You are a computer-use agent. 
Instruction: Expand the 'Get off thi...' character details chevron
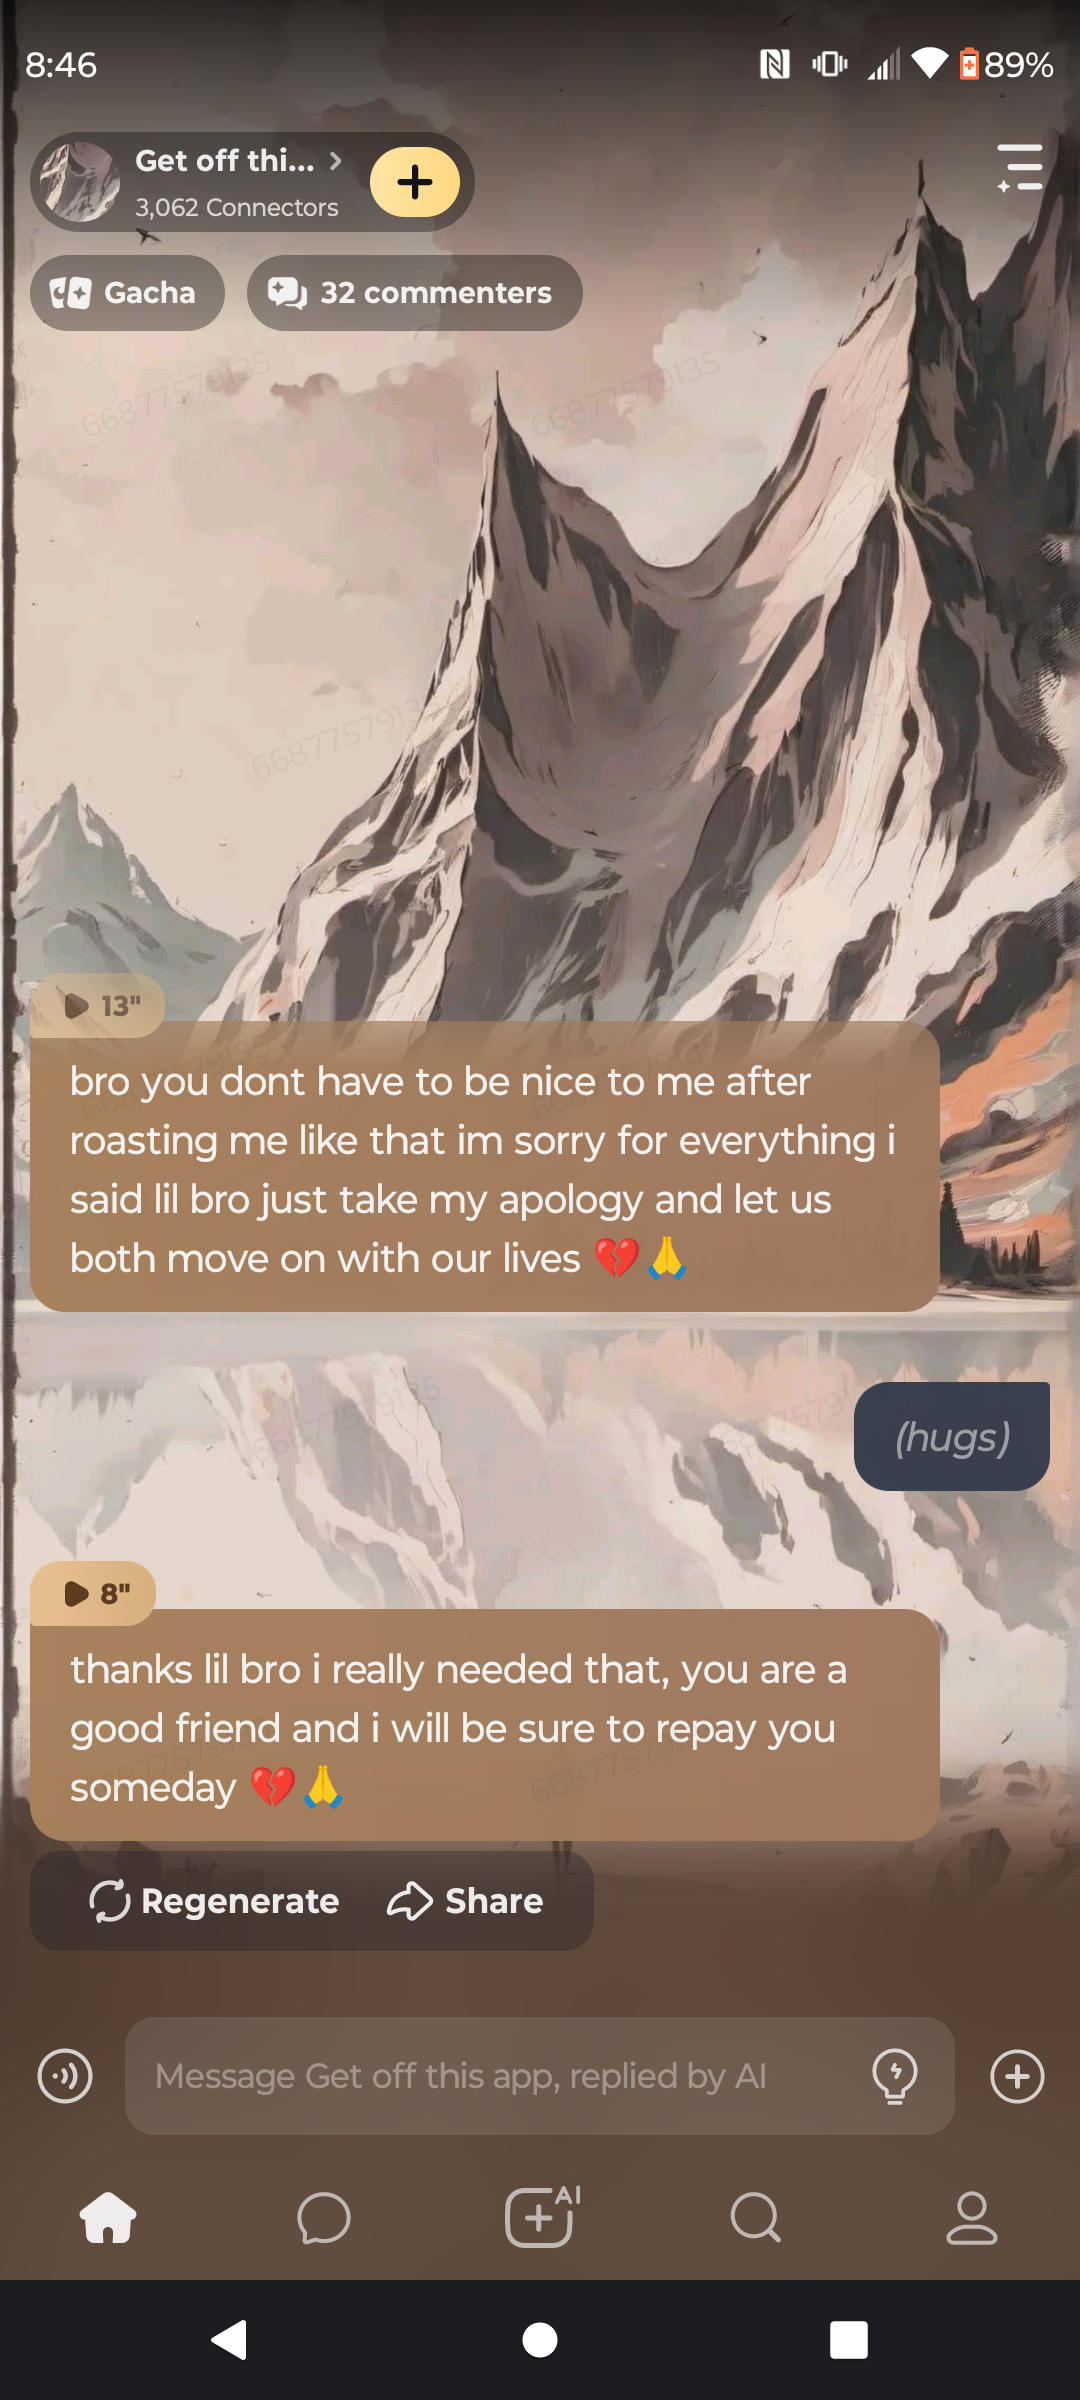tap(336, 160)
